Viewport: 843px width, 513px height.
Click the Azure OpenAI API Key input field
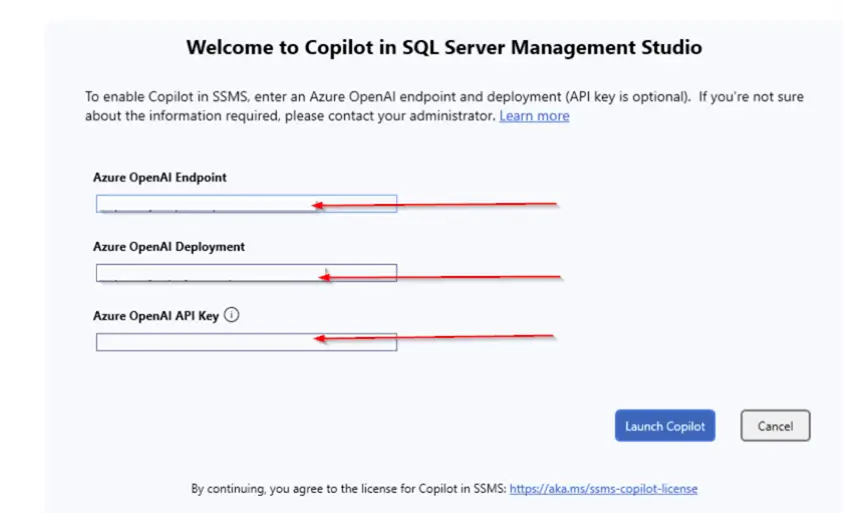246,342
